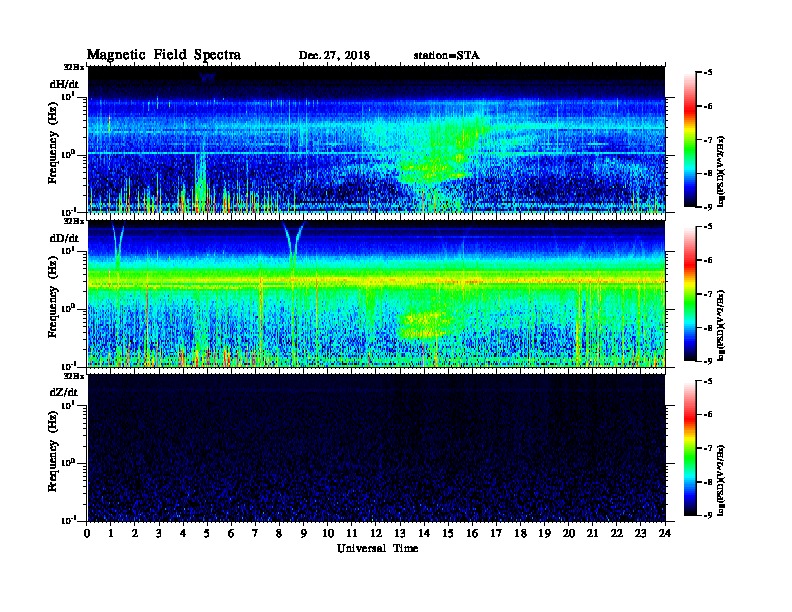Click hour tick label "1" on time axis
792x612 pixels.
(111, 533)
